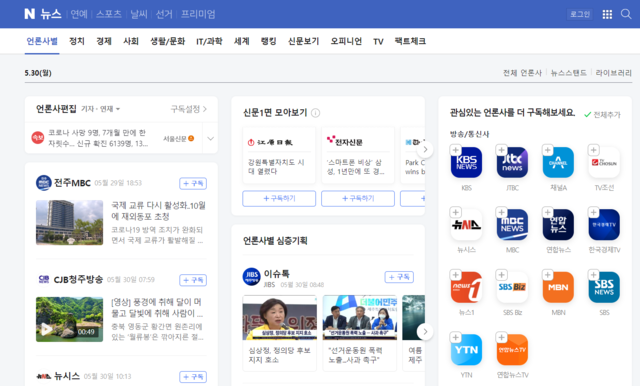This screenshot has height=386, width=640.
Task: Open the 라이브러리 link
Action: click(x=613, y=73)
